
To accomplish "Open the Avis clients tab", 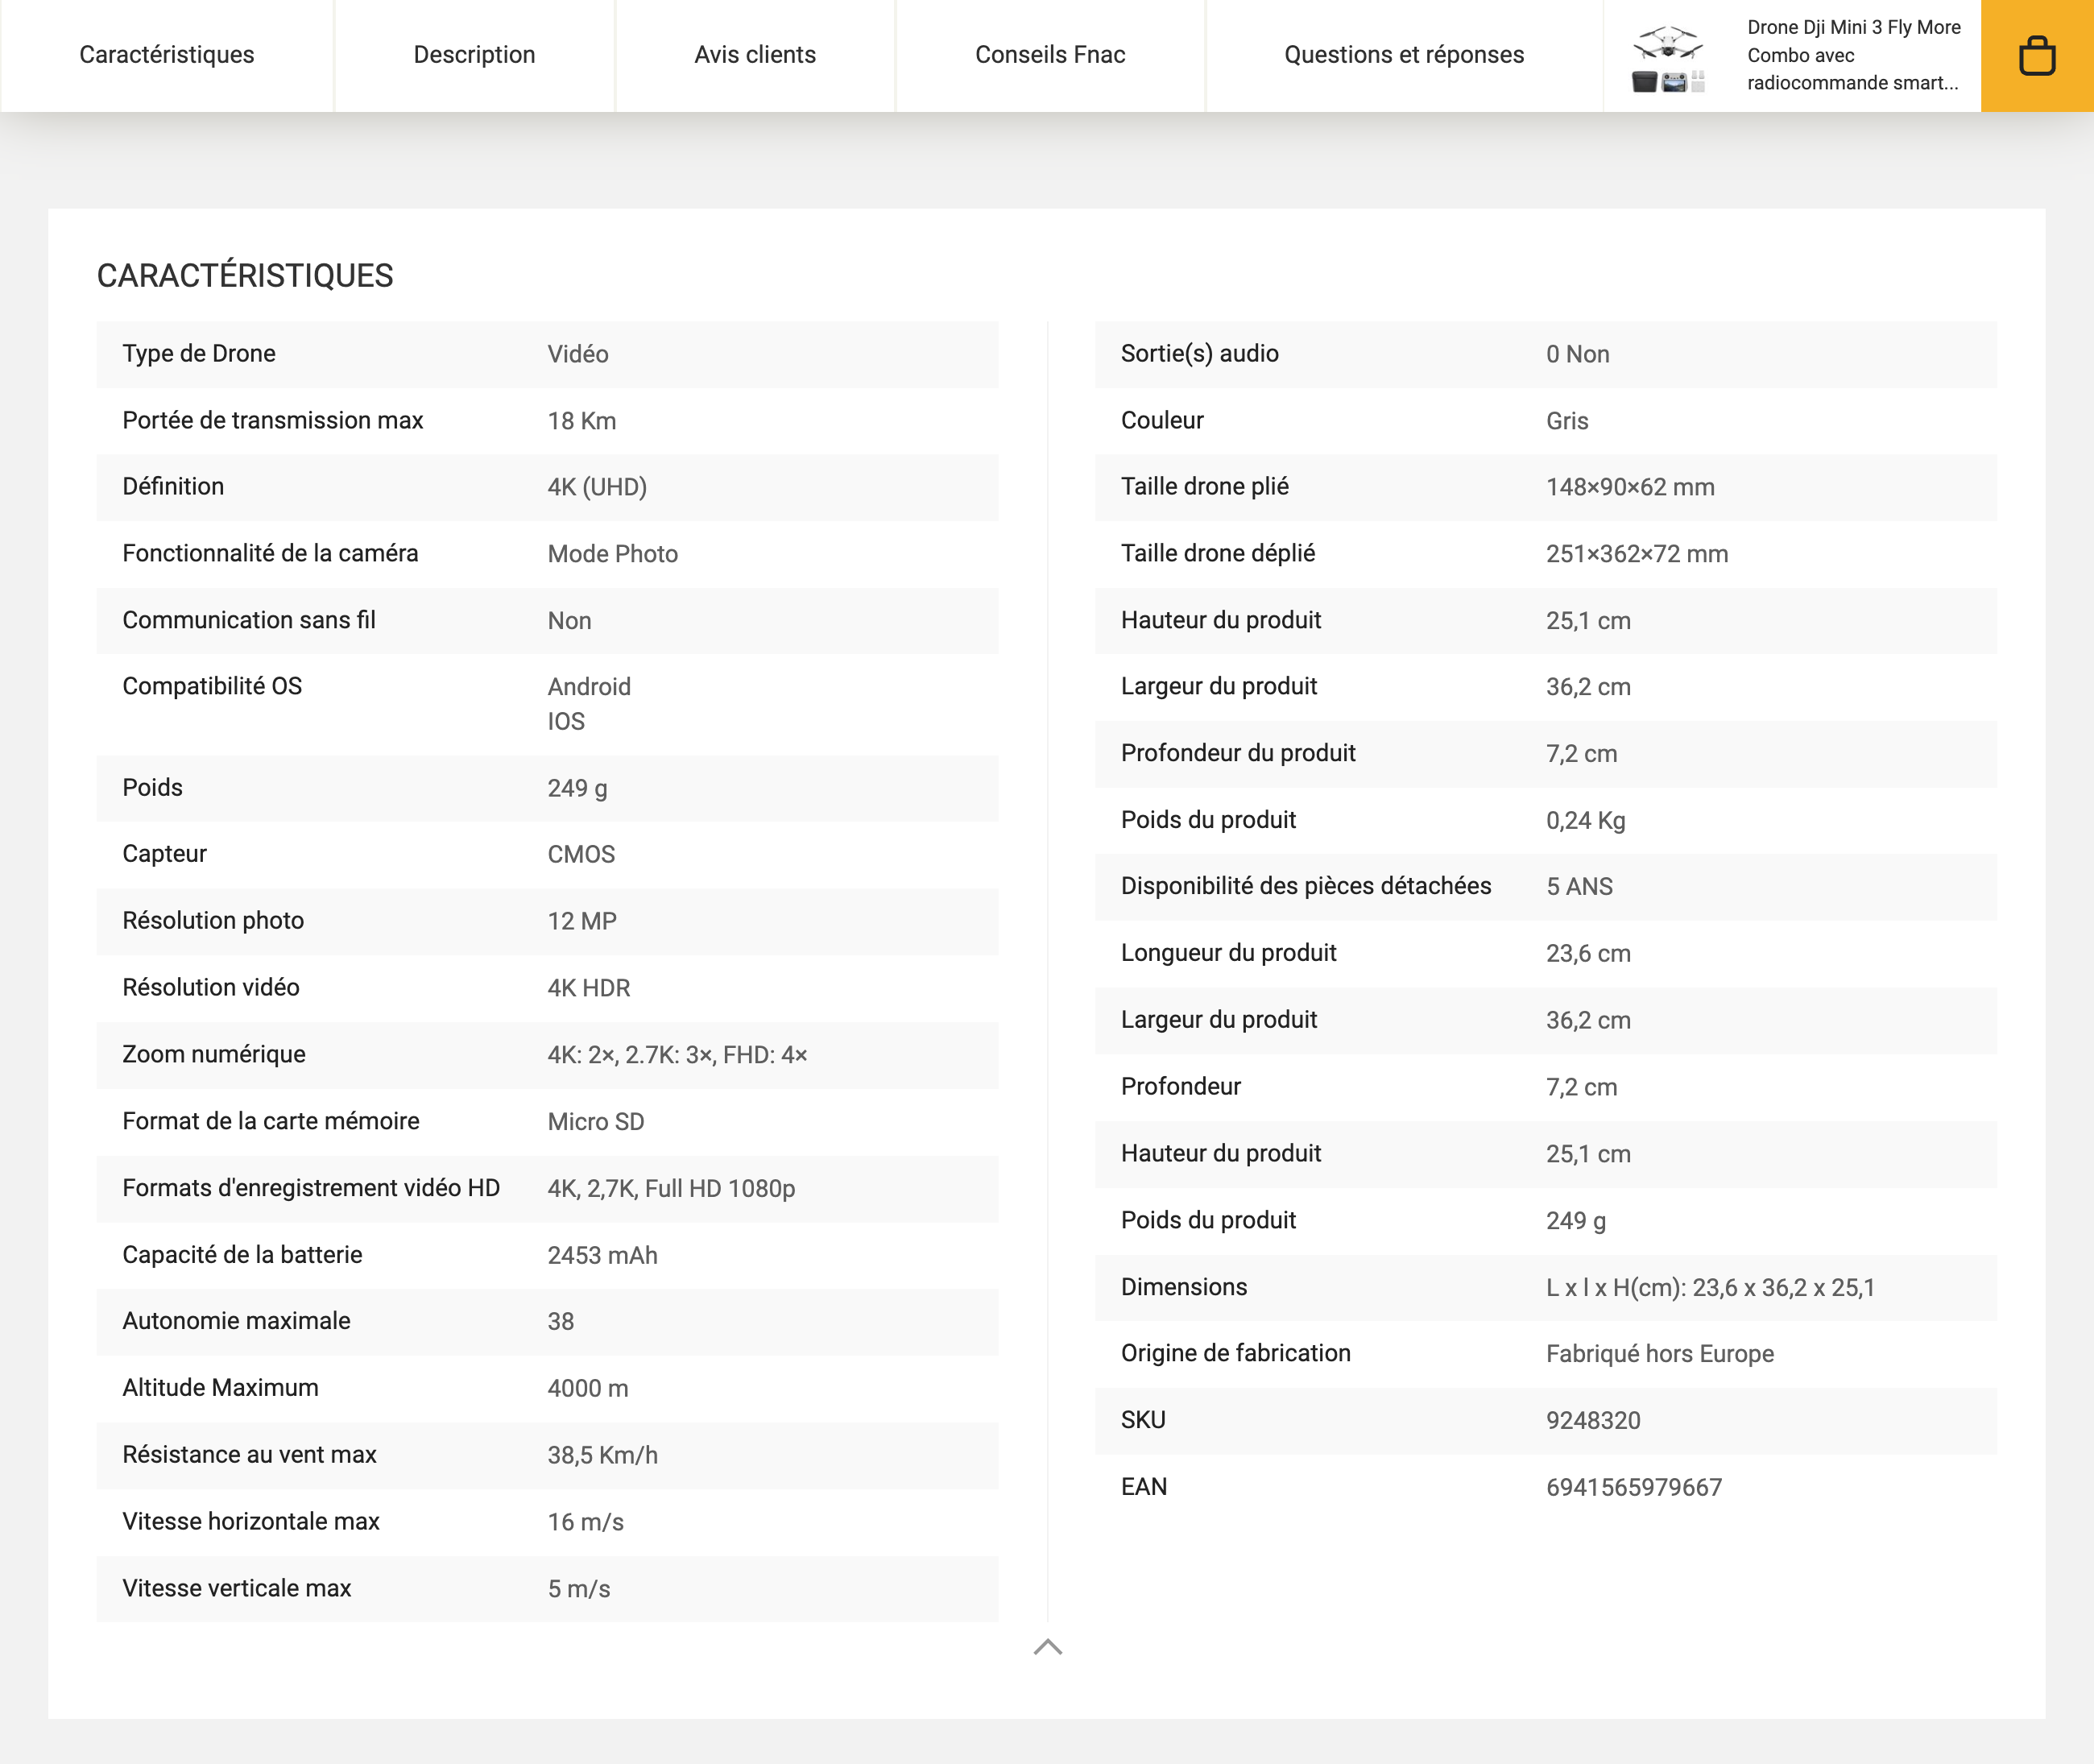I will point(754,55).
